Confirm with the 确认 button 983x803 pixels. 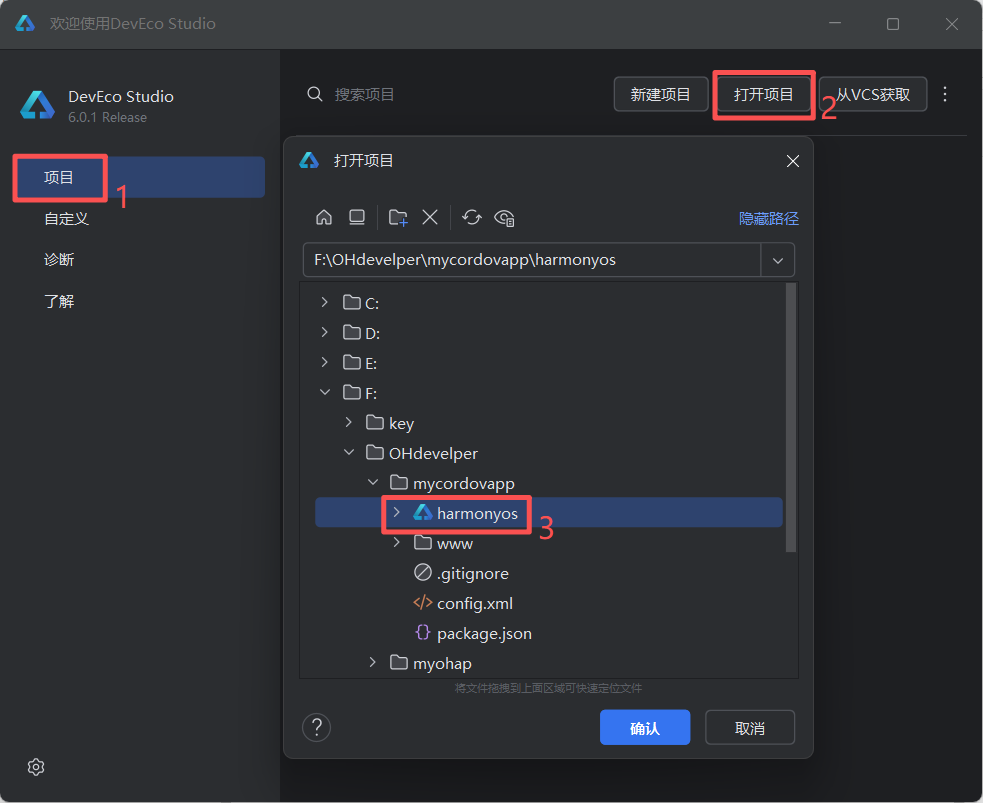(645, 728)
